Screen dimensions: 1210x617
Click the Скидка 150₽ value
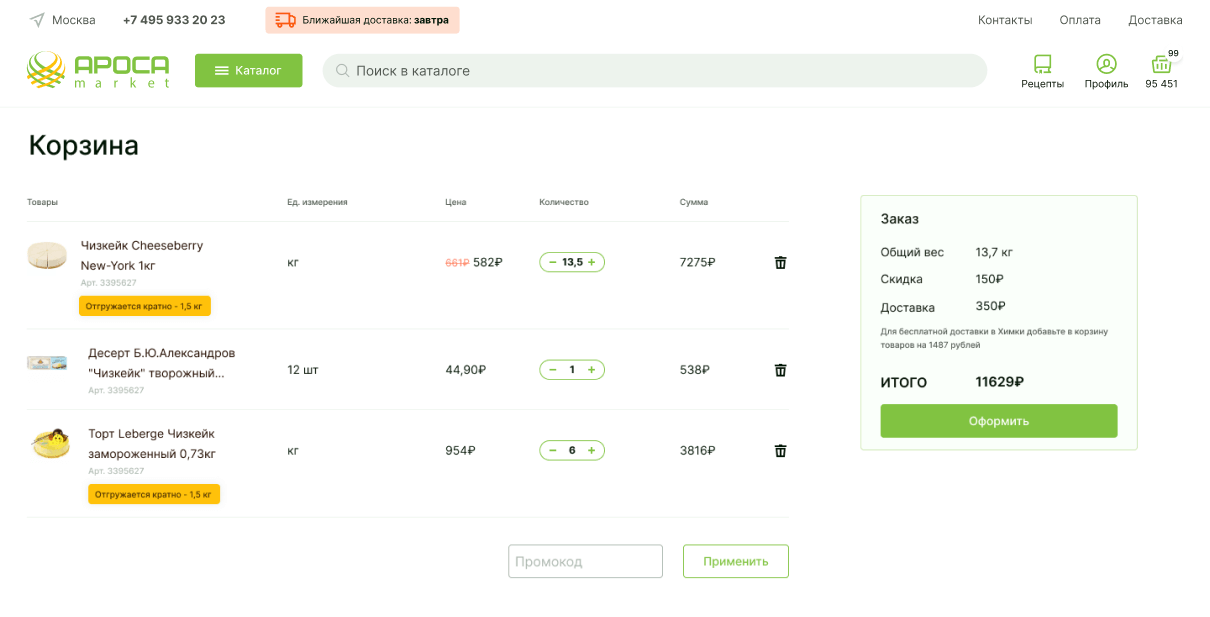[x=989, y=279]
